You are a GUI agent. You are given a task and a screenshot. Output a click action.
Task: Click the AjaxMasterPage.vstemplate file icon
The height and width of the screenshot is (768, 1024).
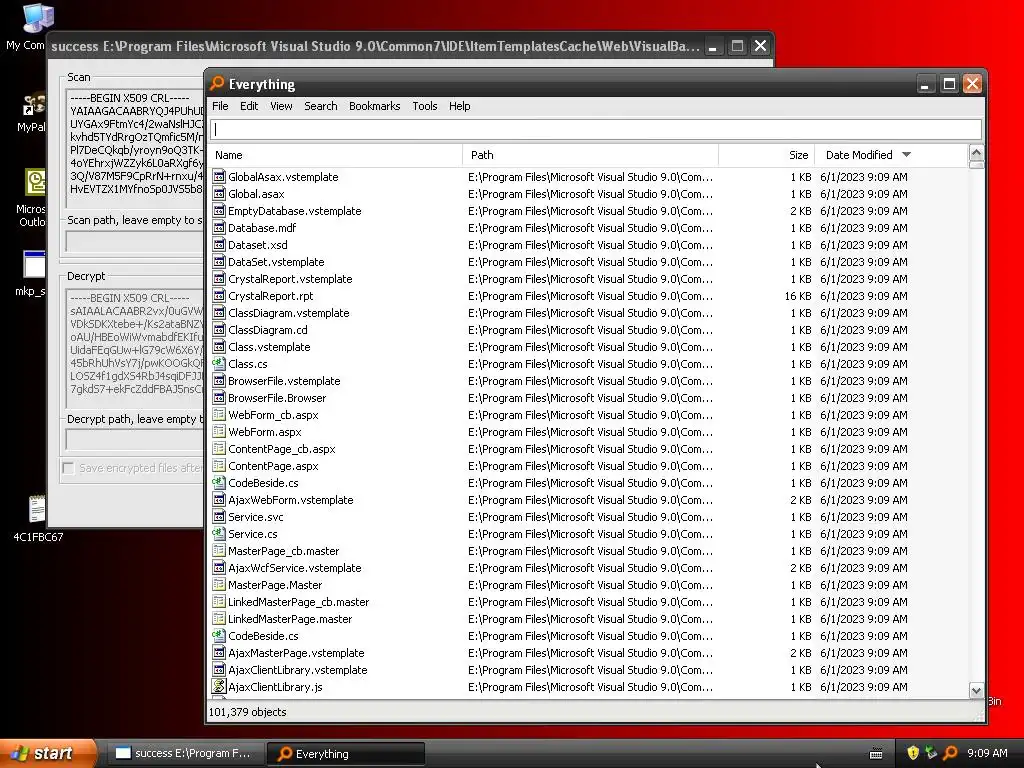219,652
